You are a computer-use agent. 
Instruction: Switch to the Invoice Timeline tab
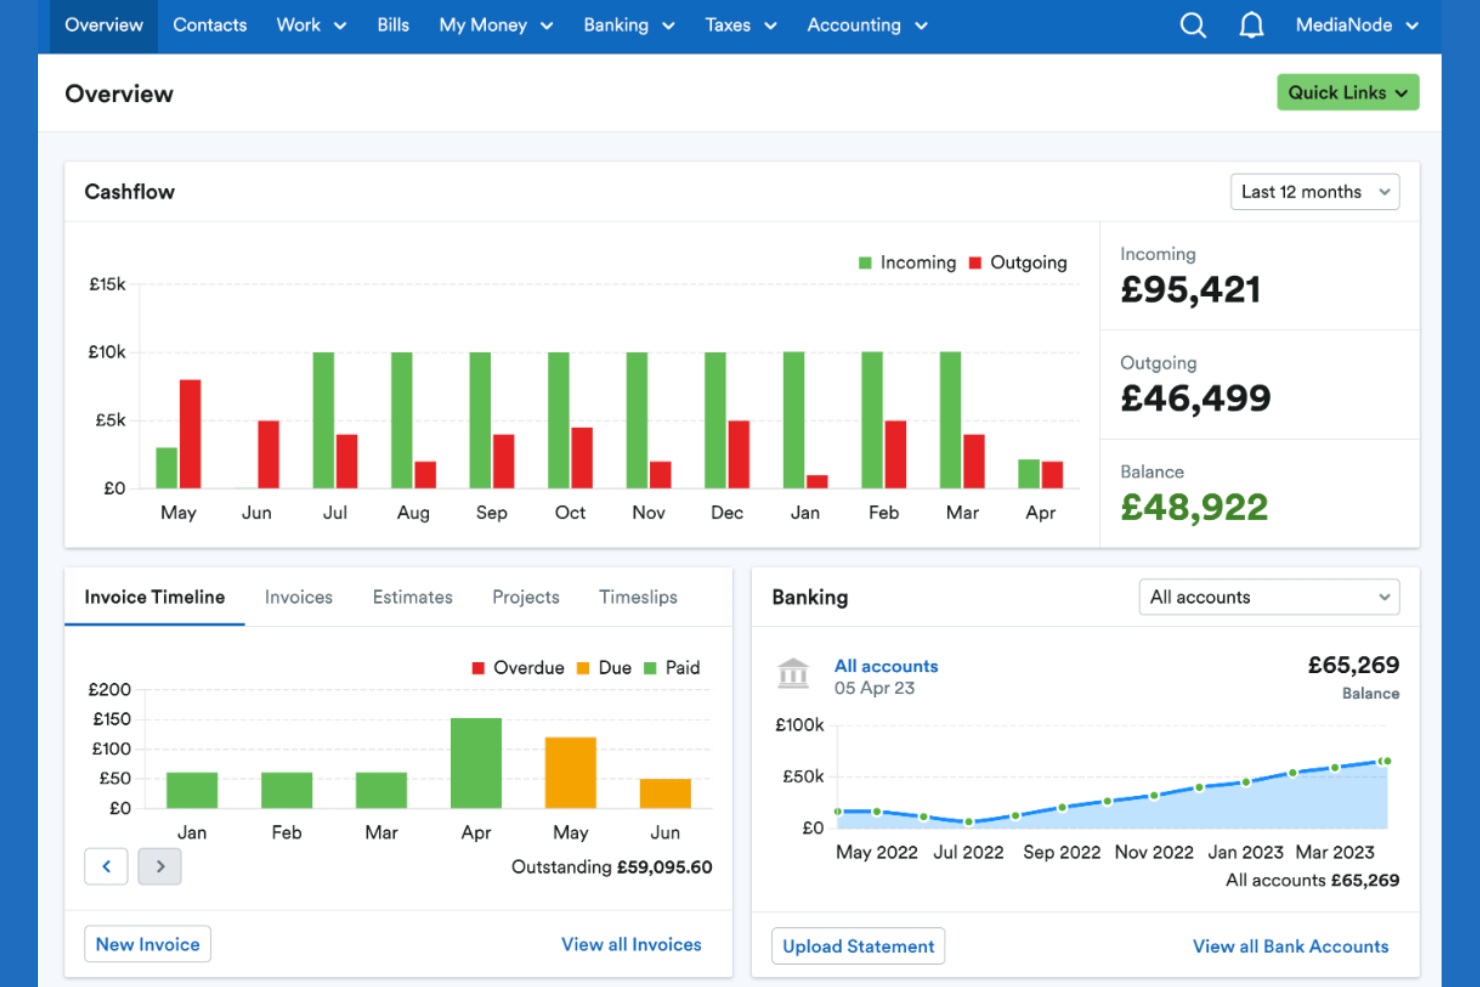click(155, 597)
